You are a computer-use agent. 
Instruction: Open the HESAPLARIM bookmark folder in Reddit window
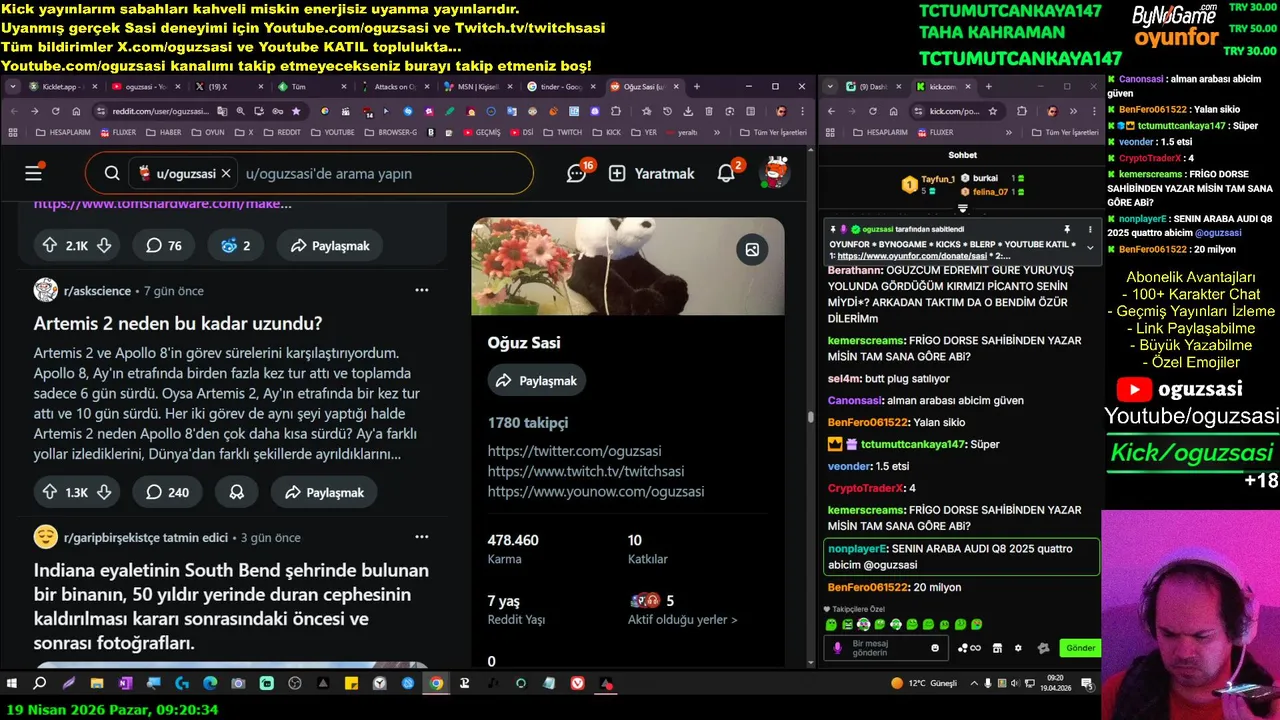click(x=62, y=132)
